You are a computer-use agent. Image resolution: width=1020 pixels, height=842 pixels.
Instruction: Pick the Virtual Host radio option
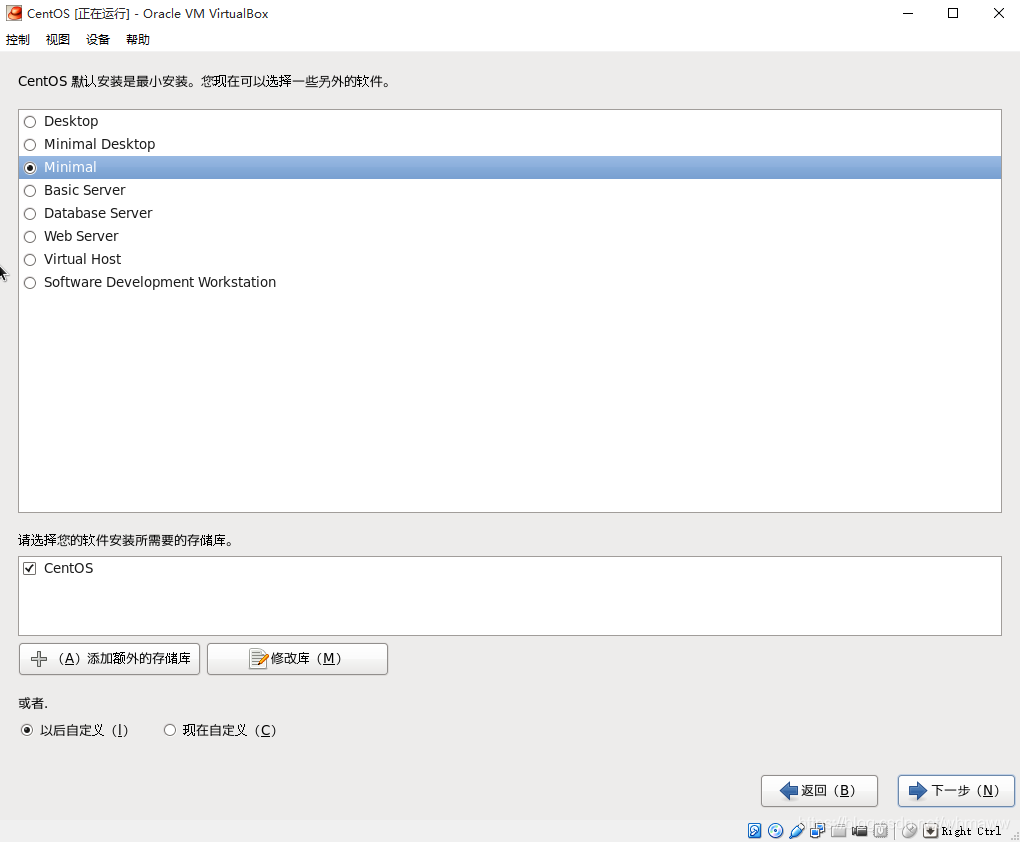coord(30,260)
